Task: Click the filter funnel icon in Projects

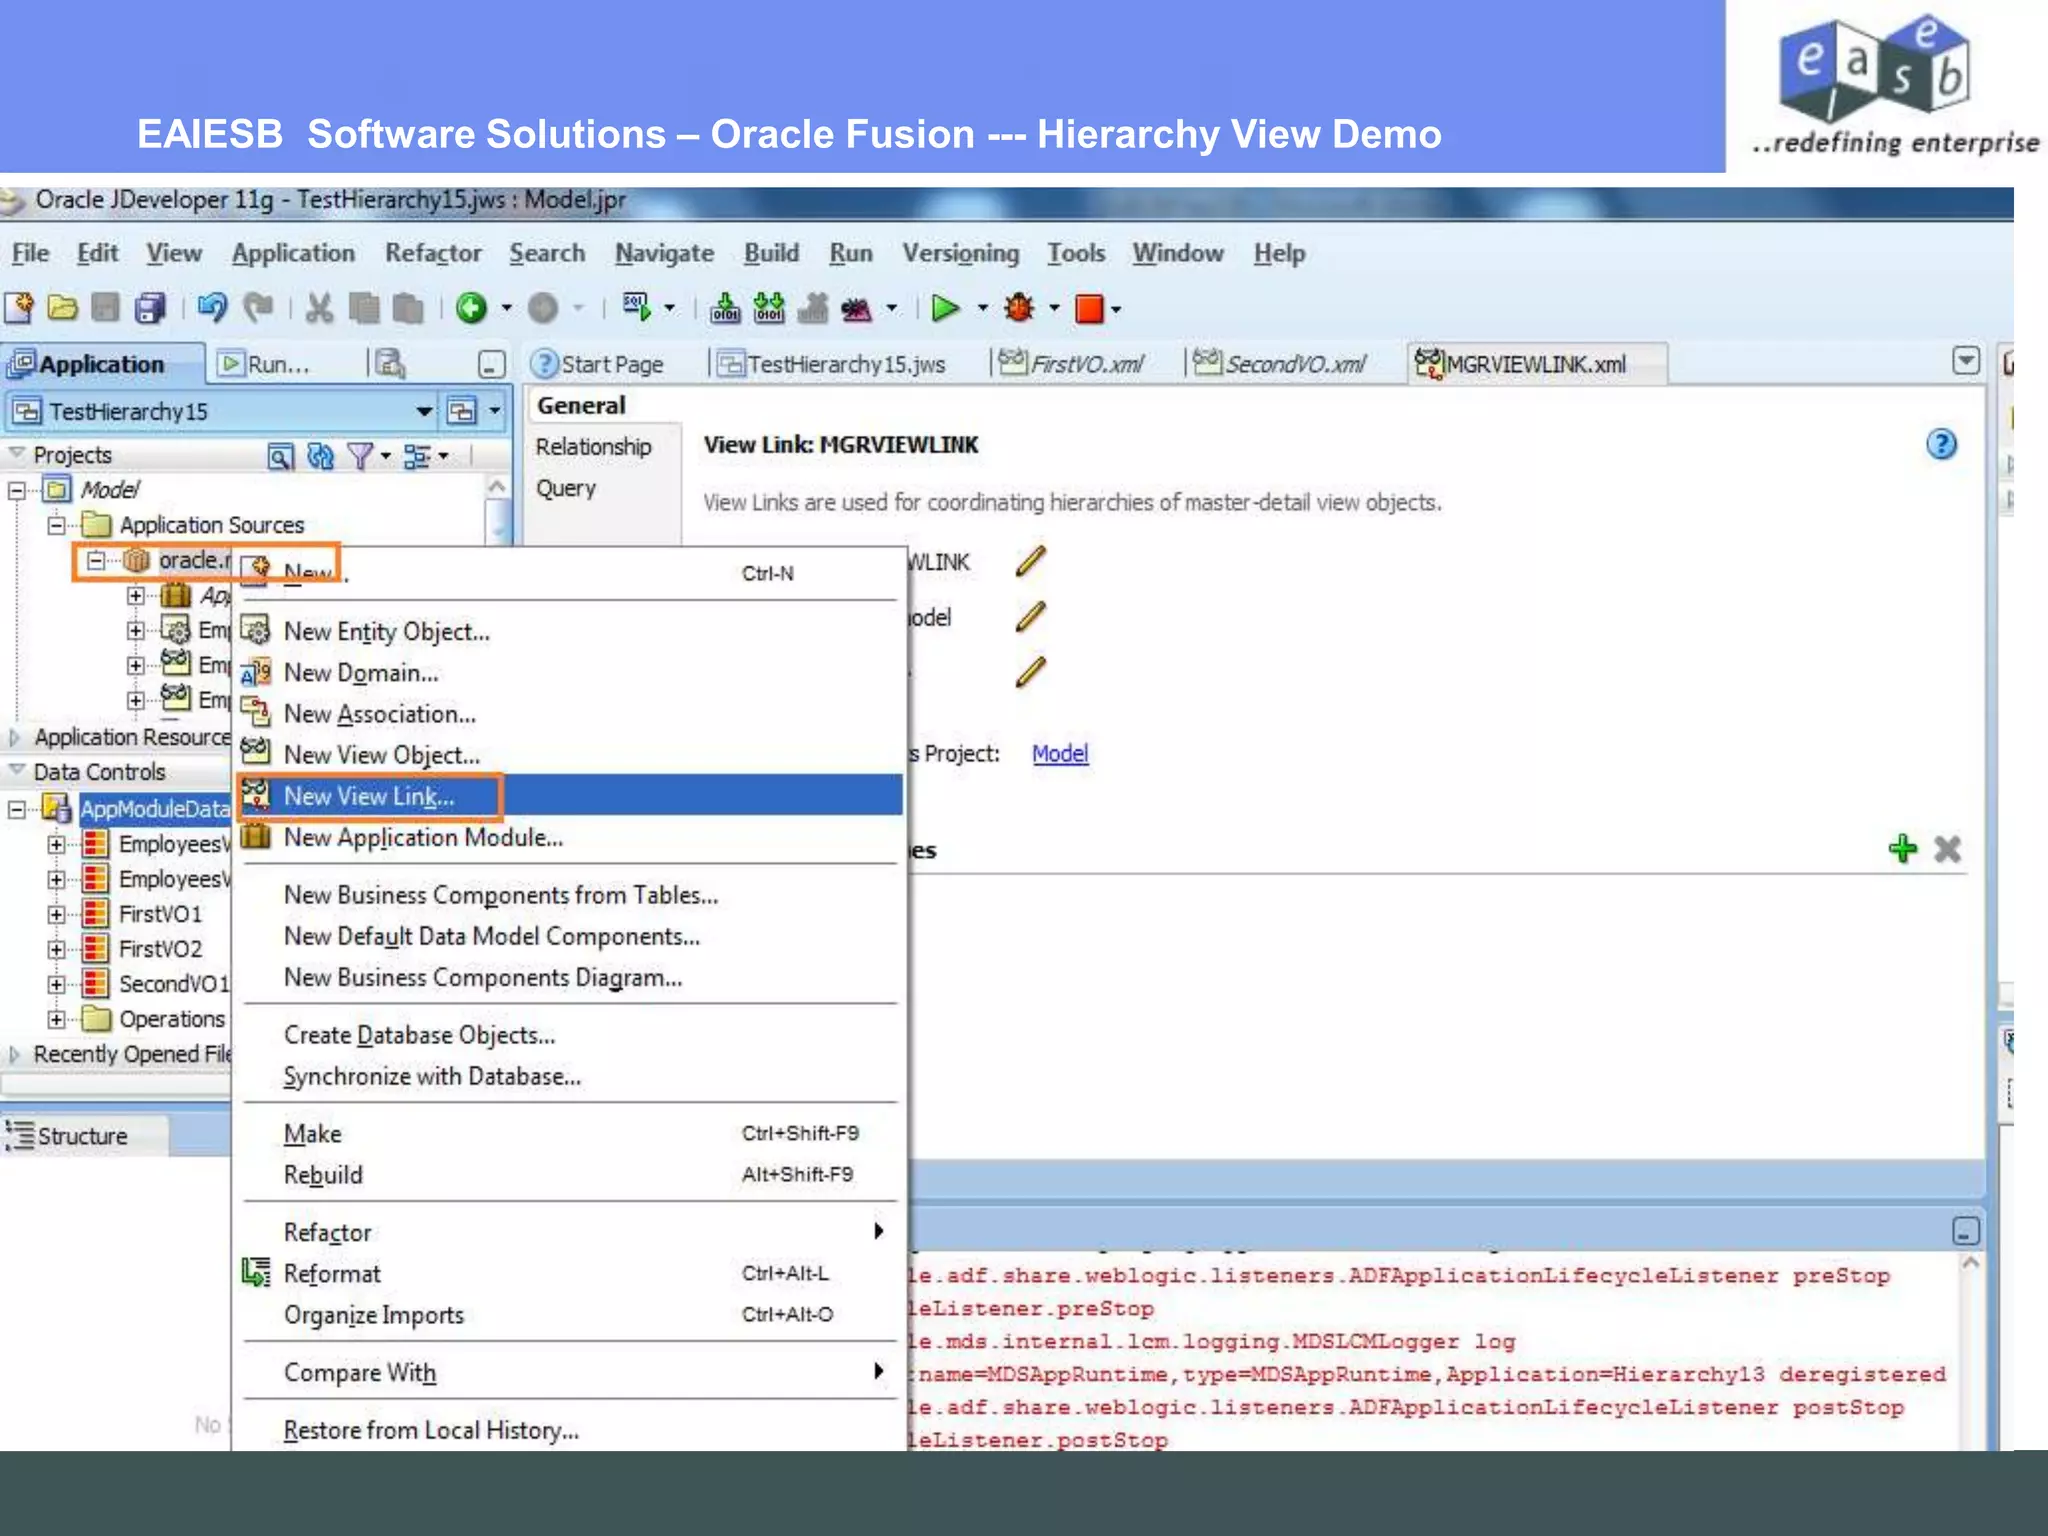Action: point(360,457)
